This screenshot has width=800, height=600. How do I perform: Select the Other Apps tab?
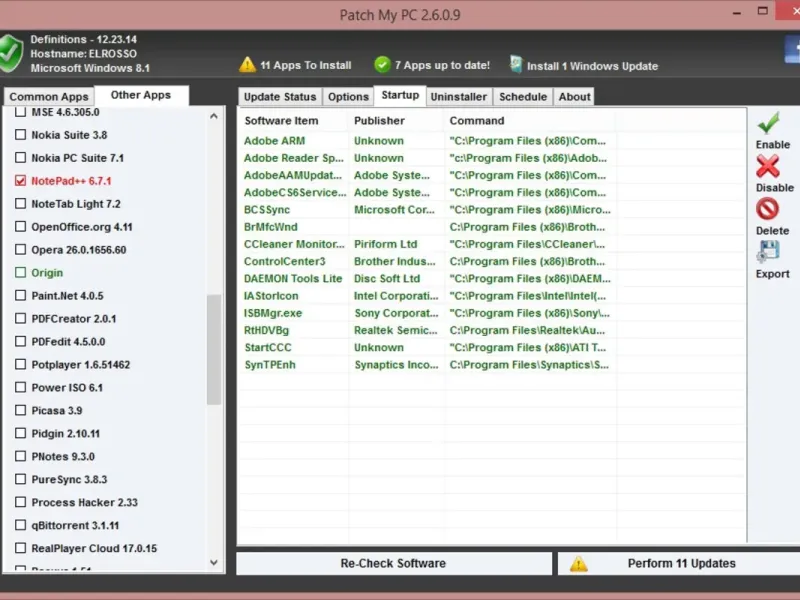pos(141,95)
